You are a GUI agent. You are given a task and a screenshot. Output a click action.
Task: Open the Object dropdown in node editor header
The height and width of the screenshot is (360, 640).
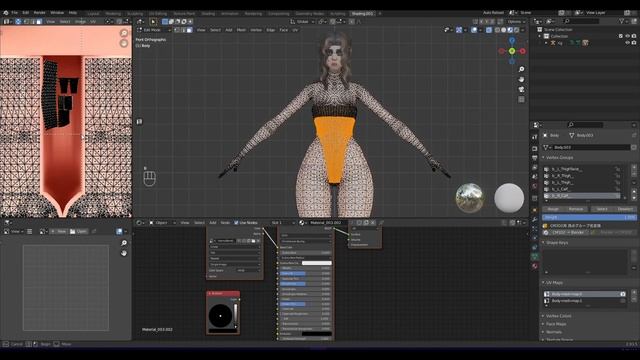point(162,223)
